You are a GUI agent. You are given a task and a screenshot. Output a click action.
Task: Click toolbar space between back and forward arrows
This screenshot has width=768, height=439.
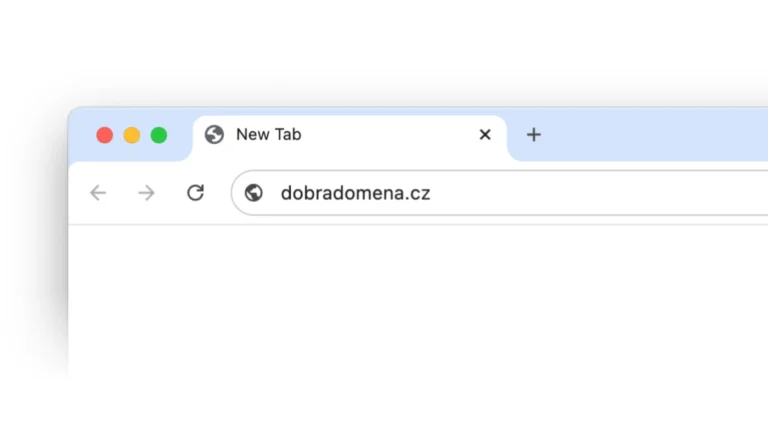(x=122, y=193)
